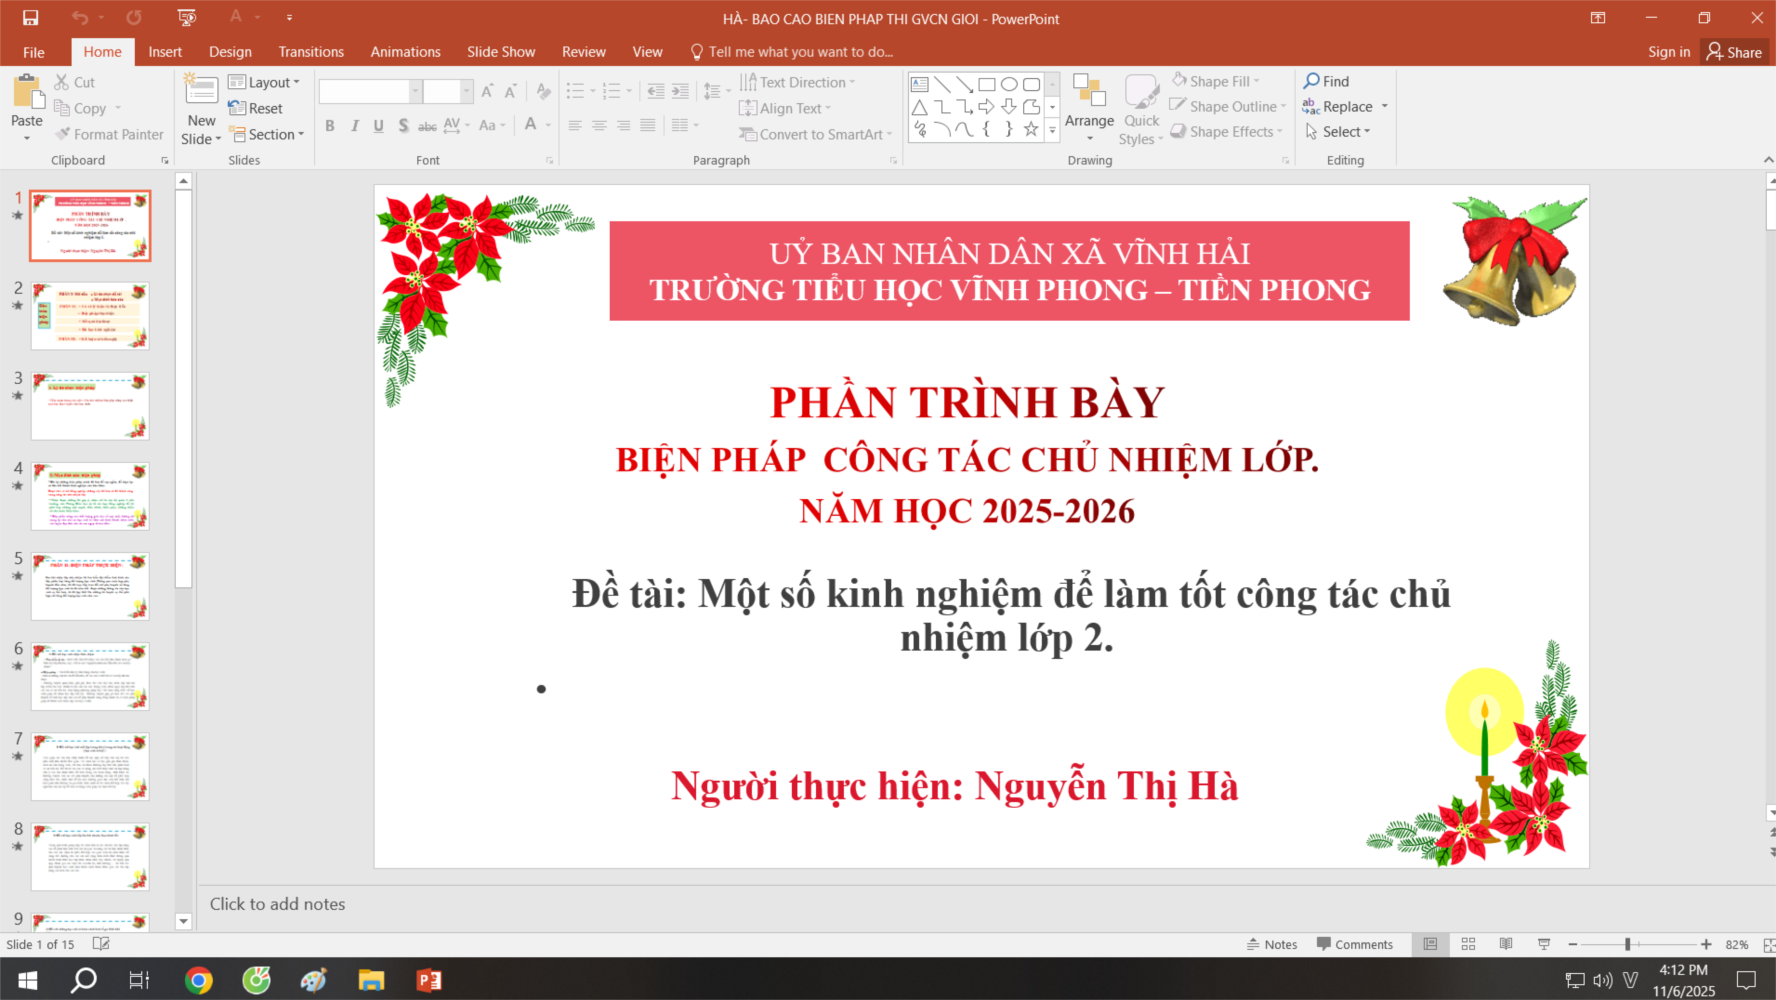The height and width of the screenshot is (1000, 1776).
Task: Click the New Slide icon
Action: pyautogui.click(x=201, y=93)
